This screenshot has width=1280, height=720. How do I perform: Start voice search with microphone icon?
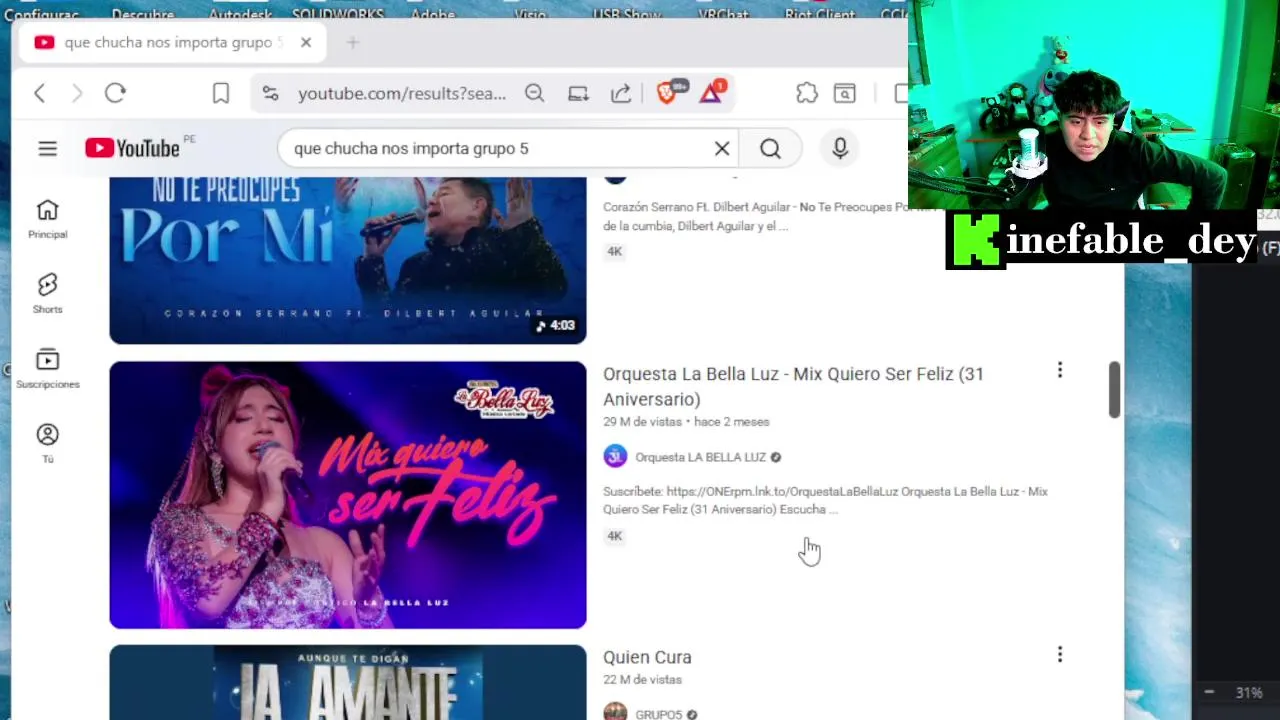(840, 148)
